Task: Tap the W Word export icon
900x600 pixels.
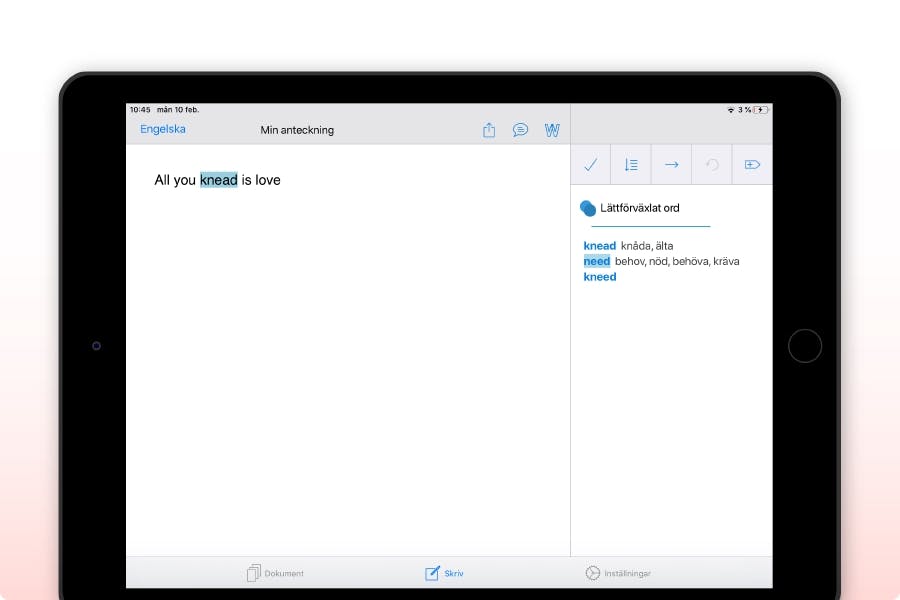Action: [552, 130]
